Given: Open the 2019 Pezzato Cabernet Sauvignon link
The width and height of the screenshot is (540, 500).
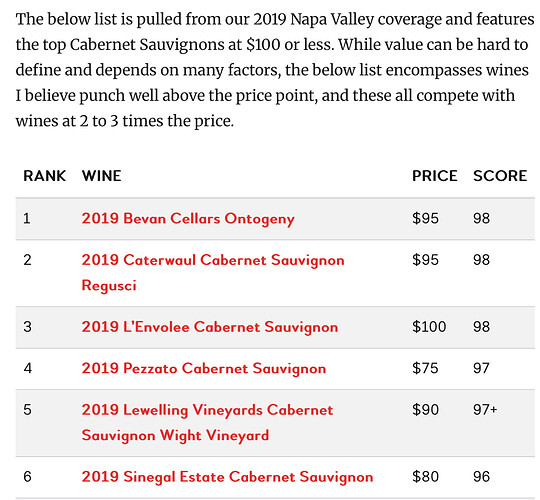Looking at the screenshot, I should pos(204,368).
